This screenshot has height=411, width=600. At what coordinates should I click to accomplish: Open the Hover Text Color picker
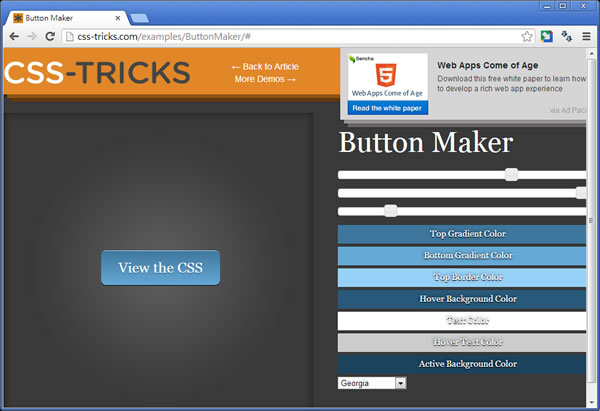click(462, 342)
